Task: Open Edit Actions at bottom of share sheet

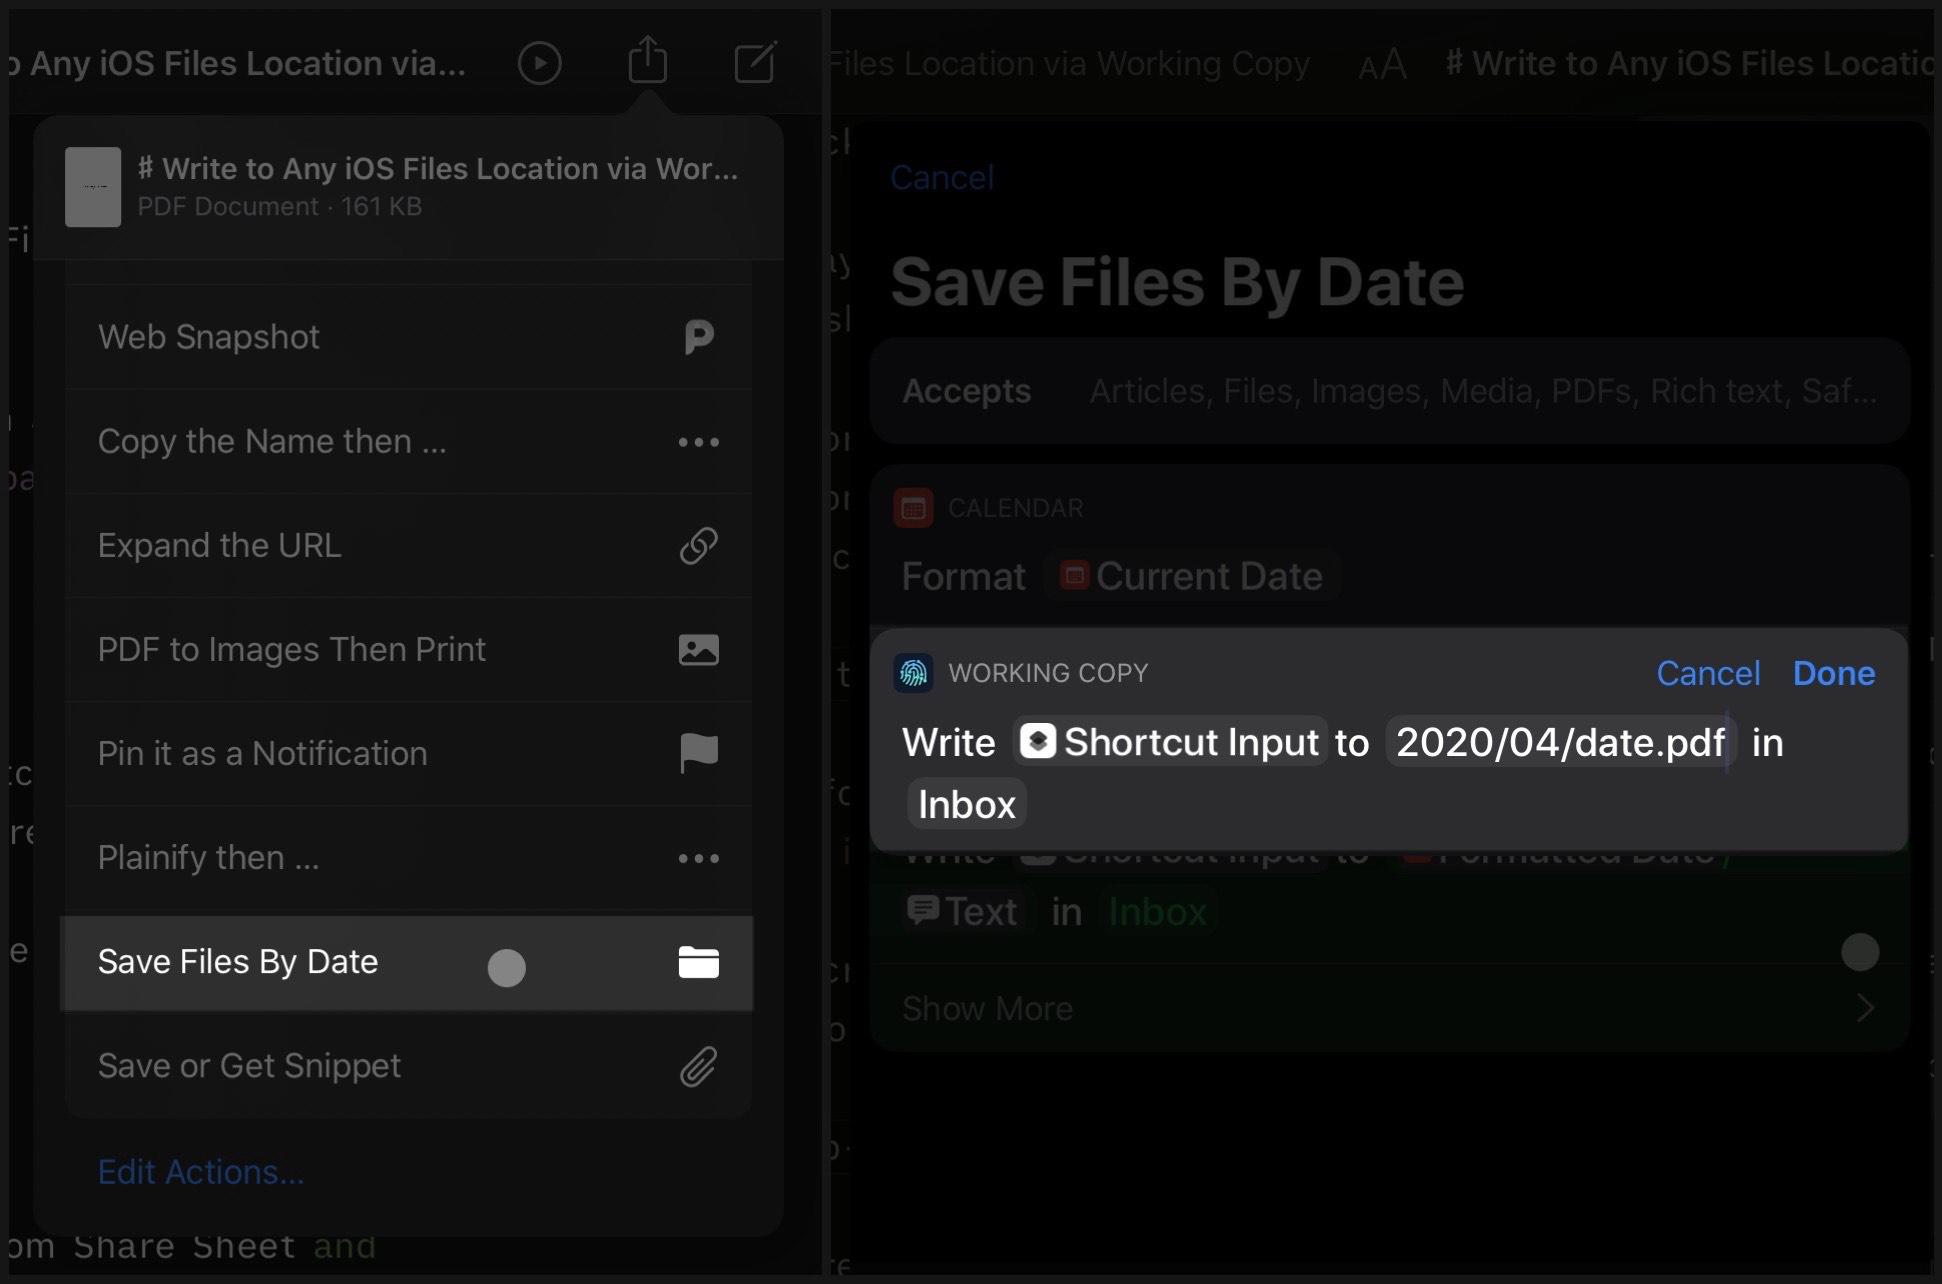Action: point(200,1172)
